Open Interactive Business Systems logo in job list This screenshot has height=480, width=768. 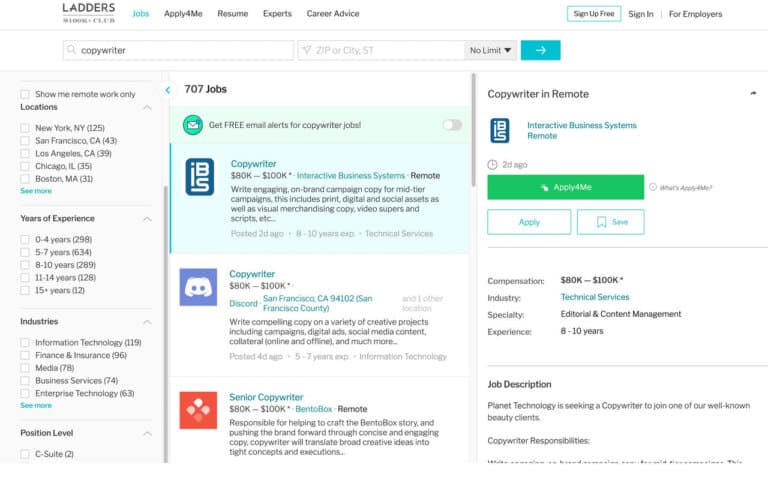[200, 177]
